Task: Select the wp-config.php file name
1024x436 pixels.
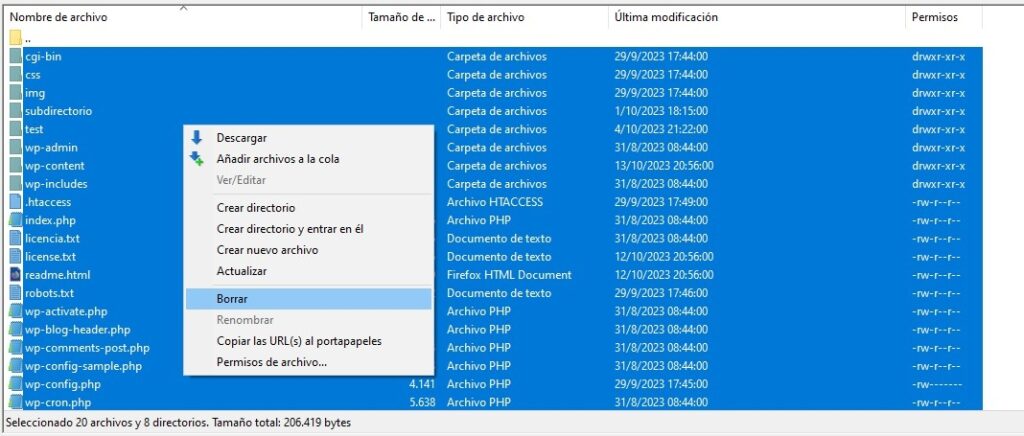Action: point(63,384)
